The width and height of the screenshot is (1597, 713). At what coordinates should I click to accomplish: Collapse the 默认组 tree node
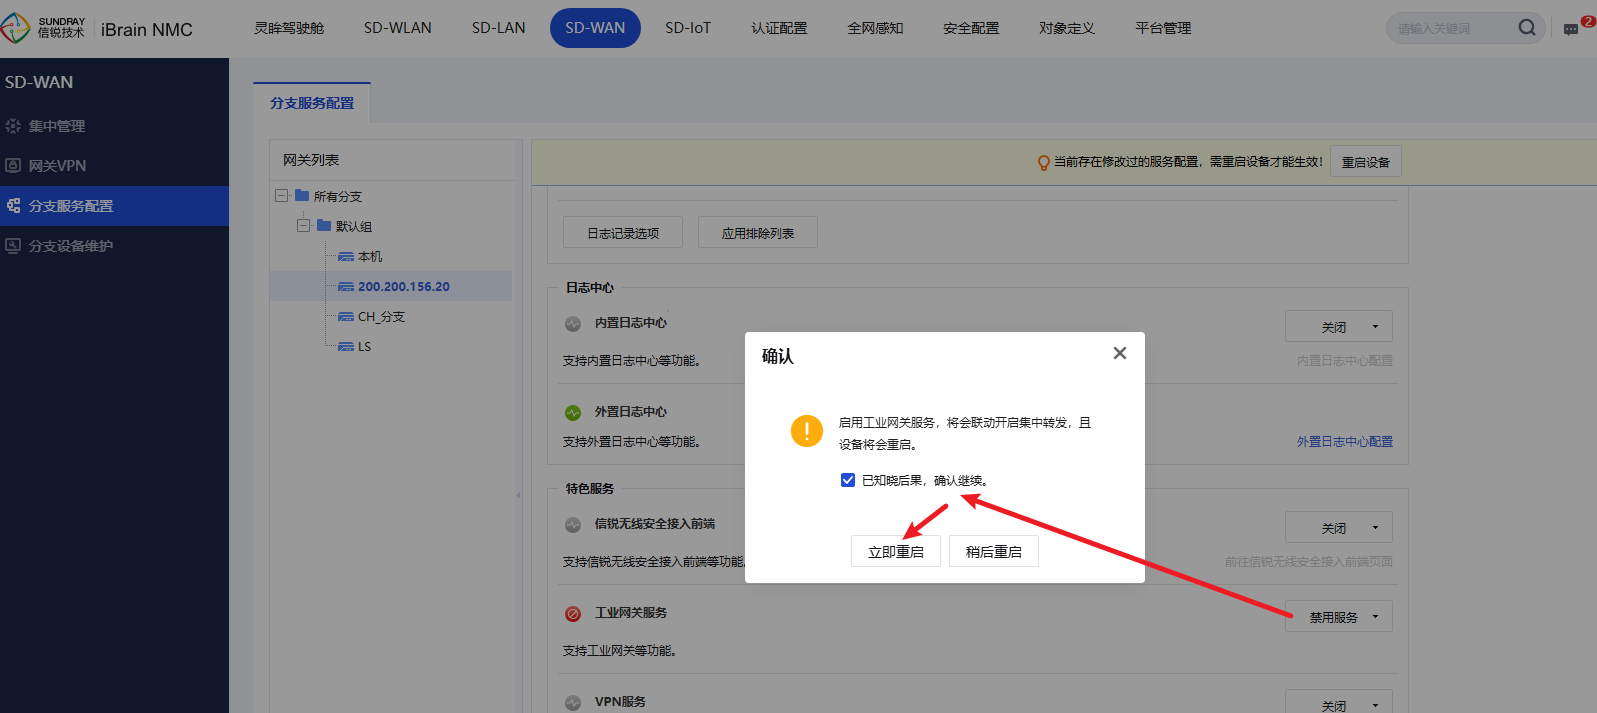[x=303, y=226]
